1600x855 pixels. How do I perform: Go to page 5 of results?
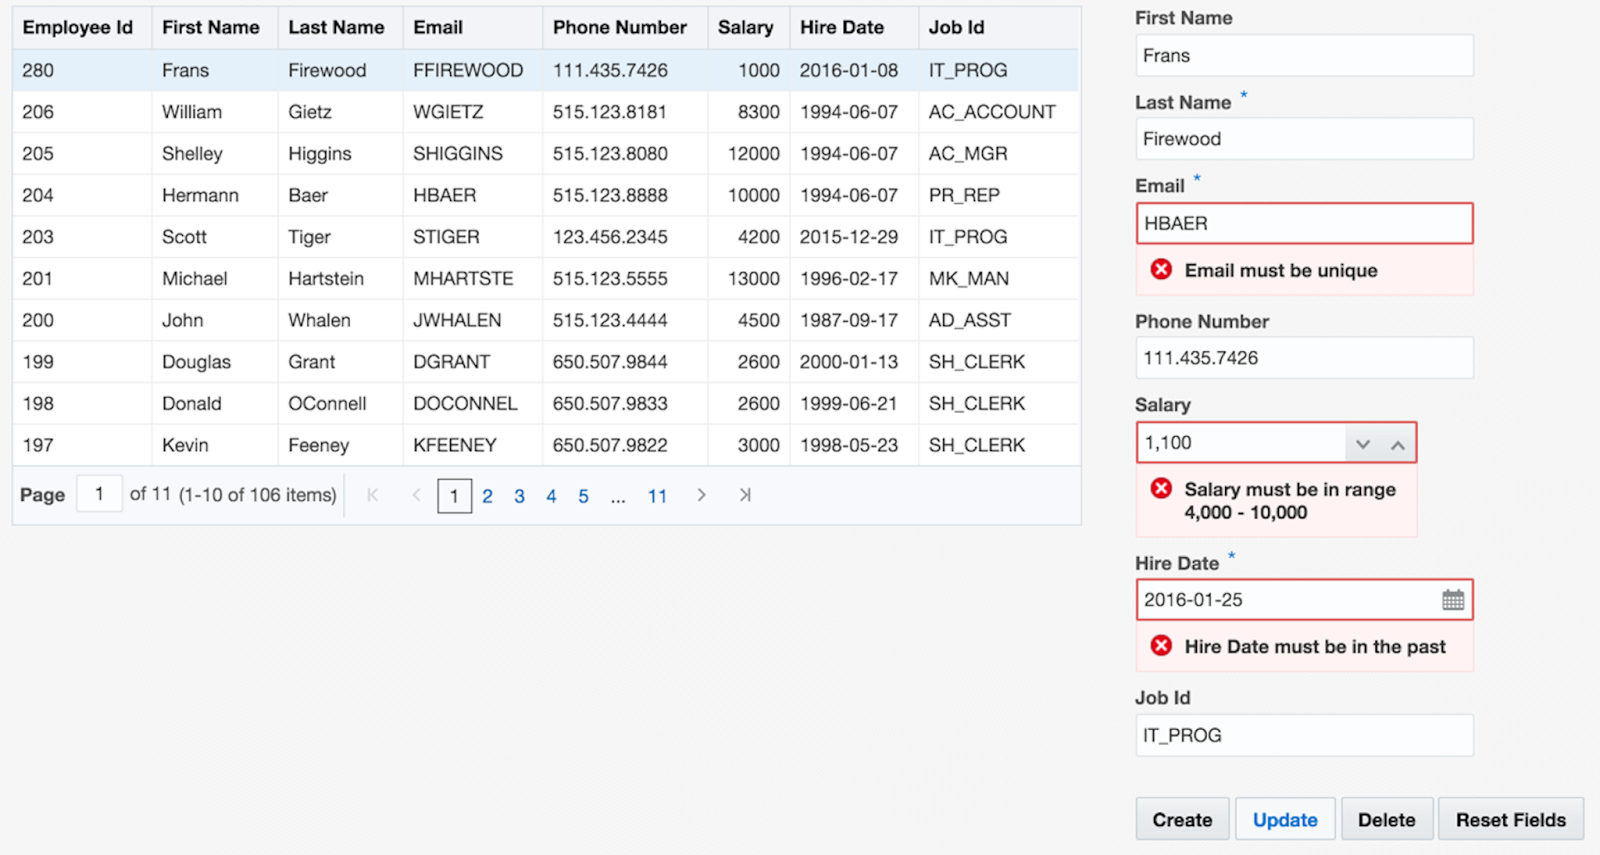(x=583, y=496)
